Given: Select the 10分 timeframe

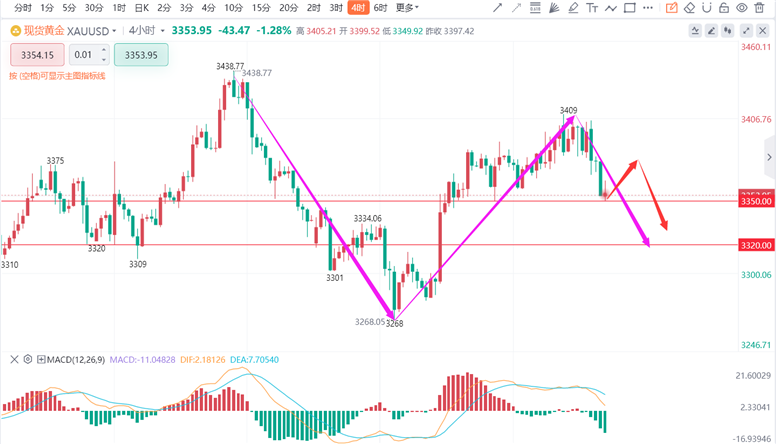Looking at the screenshot, I should (x=233, y=8).
